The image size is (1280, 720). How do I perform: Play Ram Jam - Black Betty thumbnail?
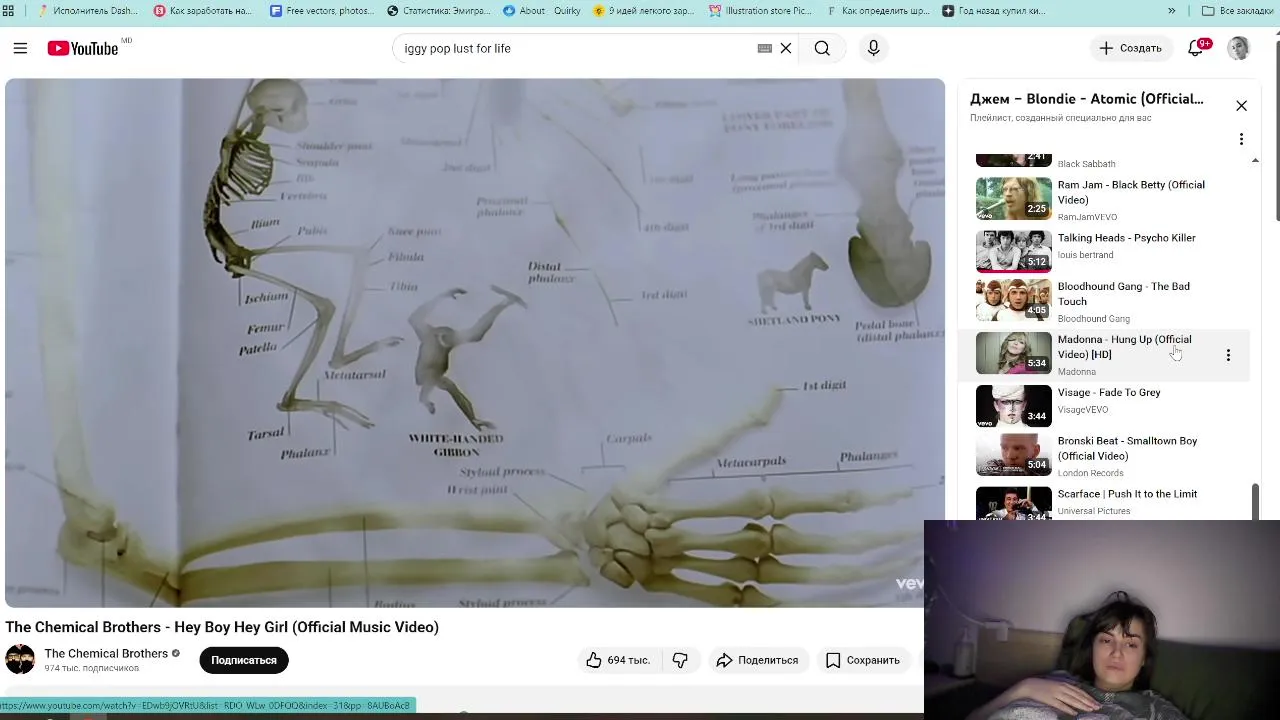click(x=1013, y=198)
